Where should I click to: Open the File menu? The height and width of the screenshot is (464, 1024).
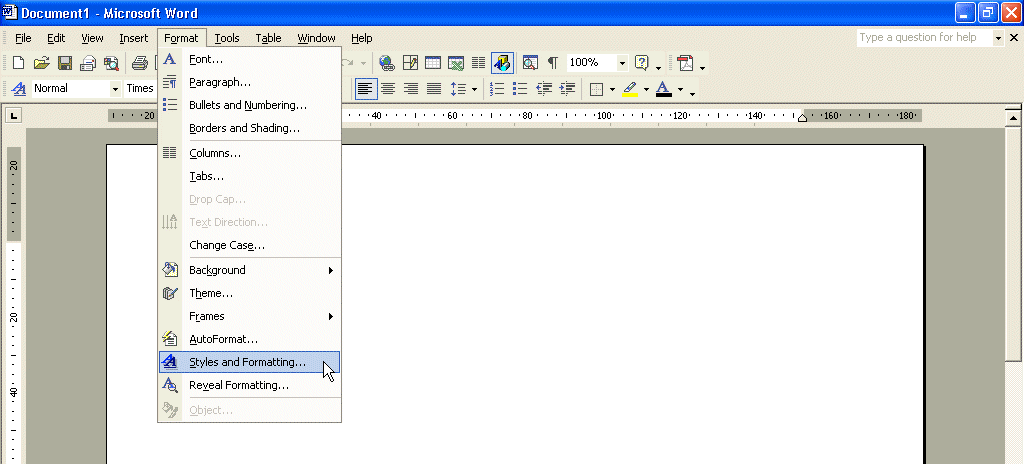(x=24, y=38)
